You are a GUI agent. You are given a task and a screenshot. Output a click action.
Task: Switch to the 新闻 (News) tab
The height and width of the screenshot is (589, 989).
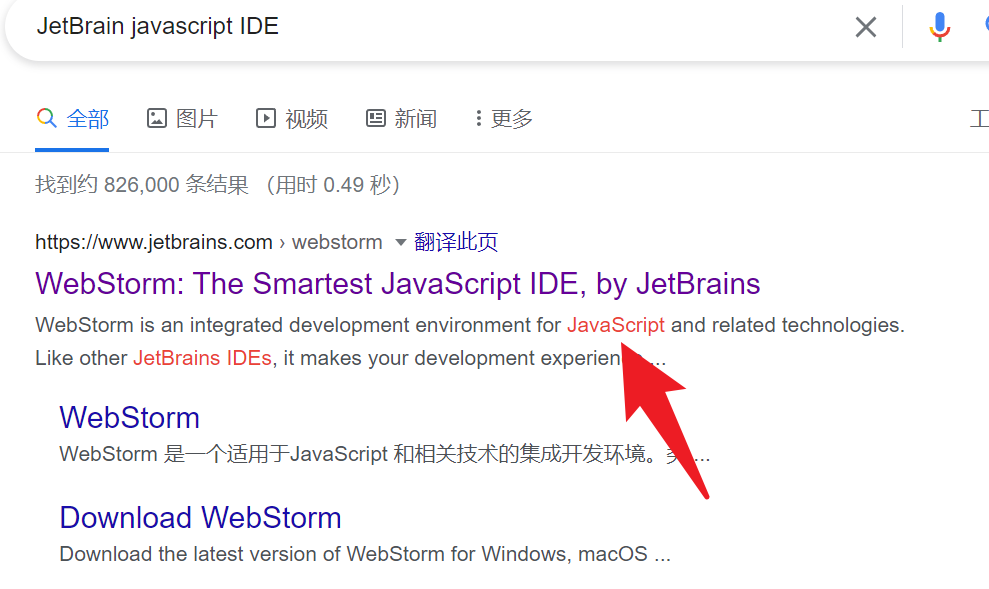[401, 119]
